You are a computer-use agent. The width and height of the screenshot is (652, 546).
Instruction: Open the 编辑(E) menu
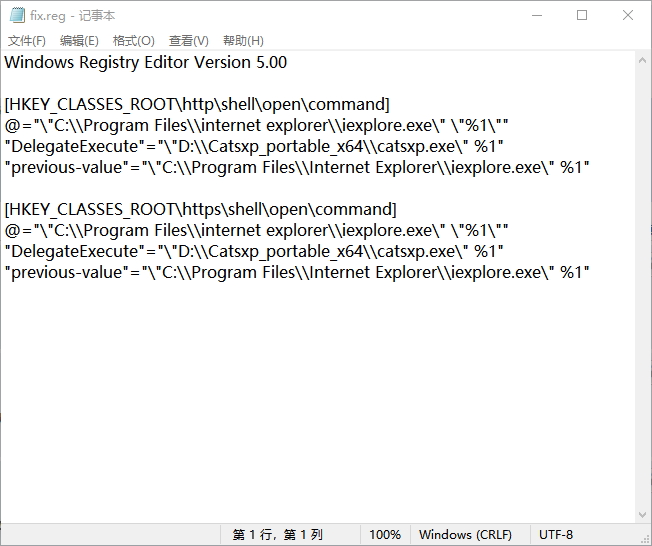tap(79, 41)
